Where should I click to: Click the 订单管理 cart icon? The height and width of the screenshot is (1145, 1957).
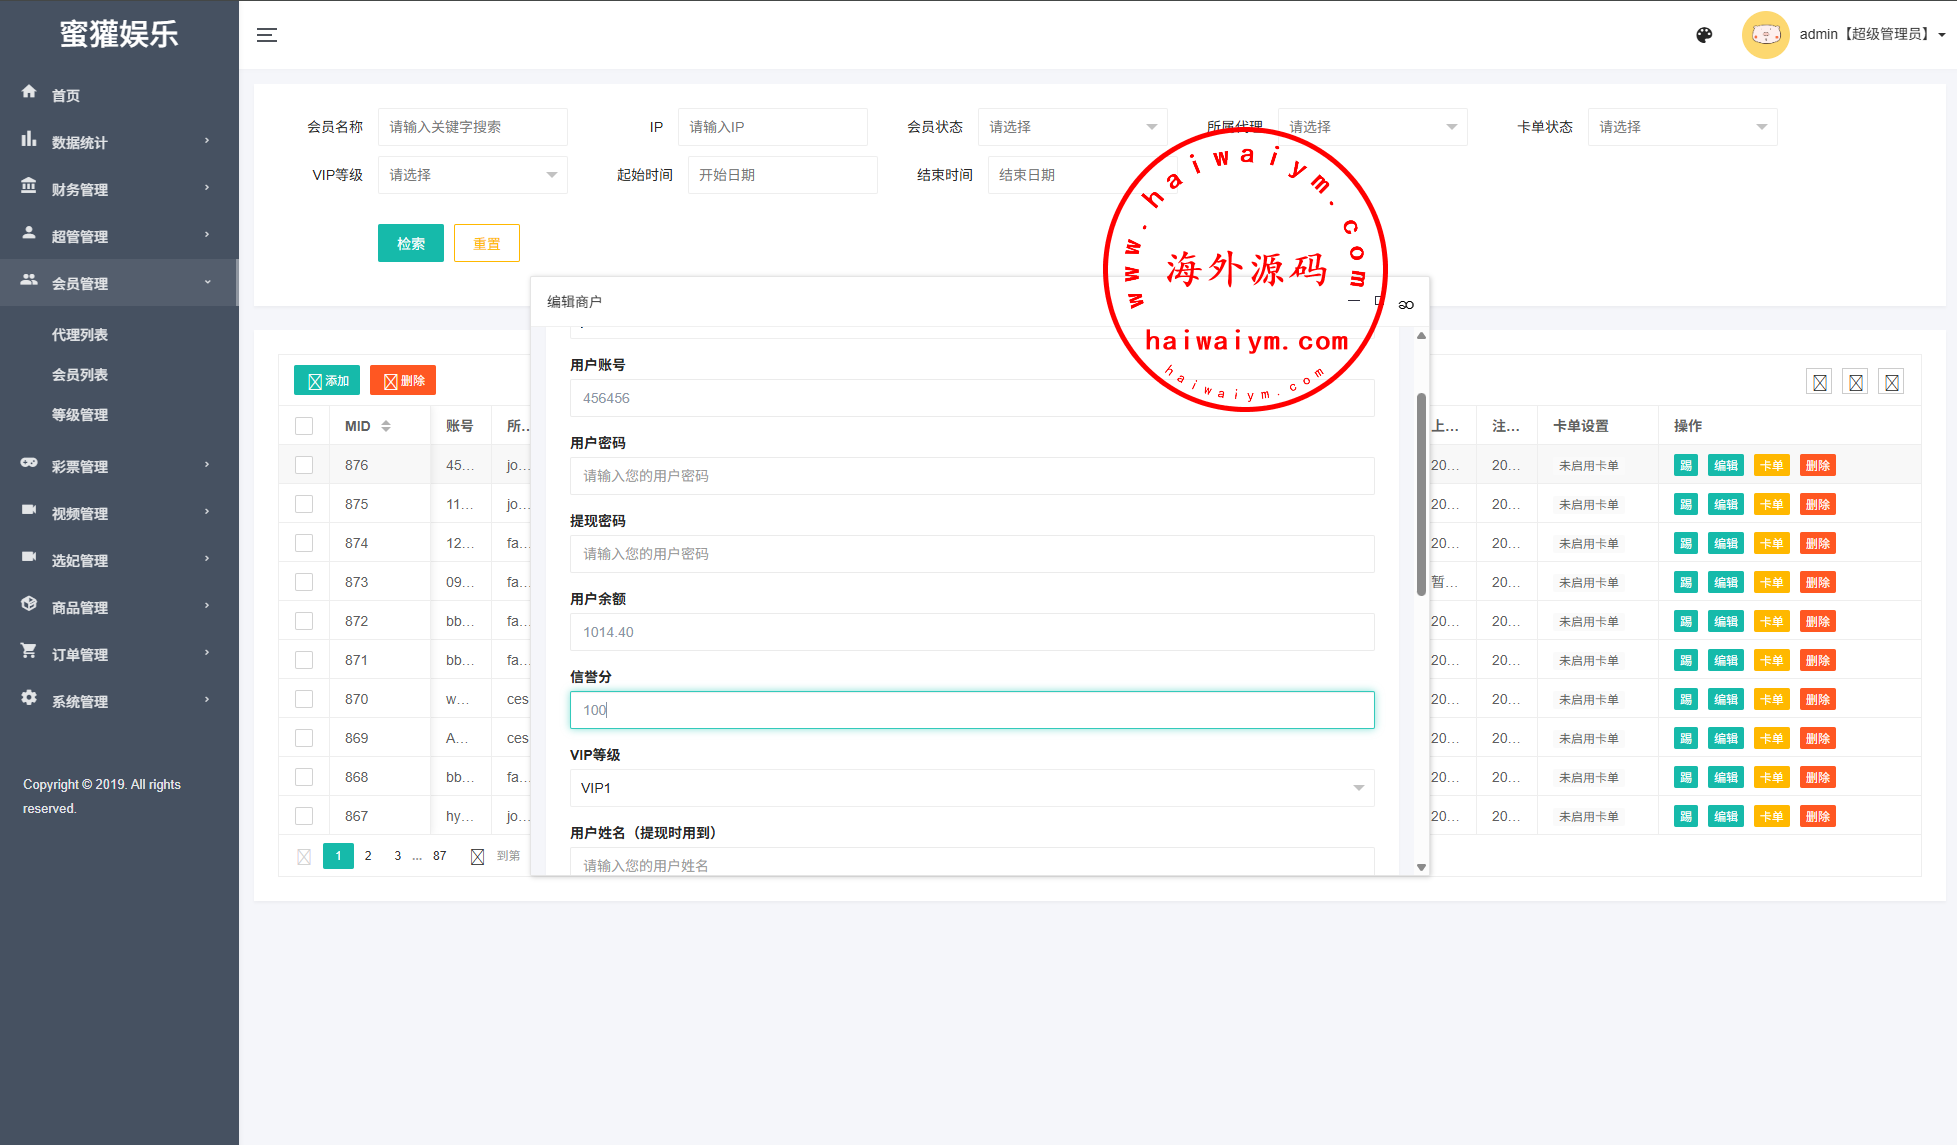pyautogui.click(x=29, y=652)
